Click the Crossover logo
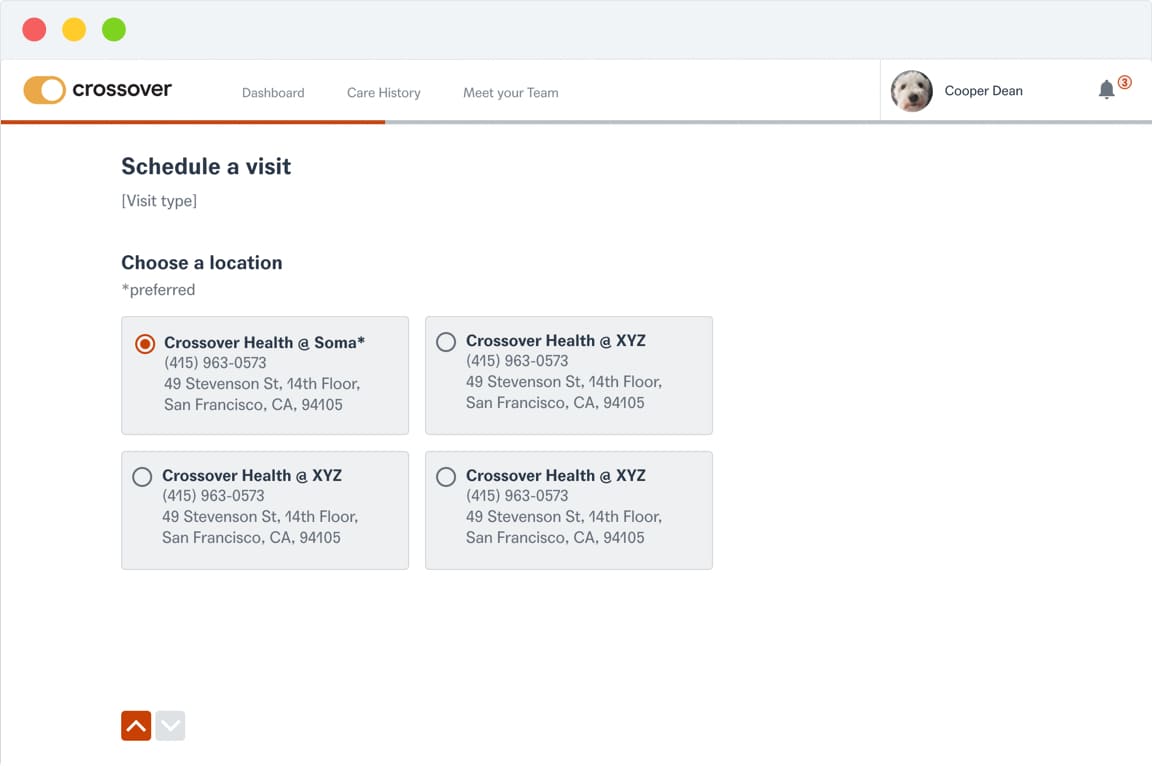 click(98, 90)
